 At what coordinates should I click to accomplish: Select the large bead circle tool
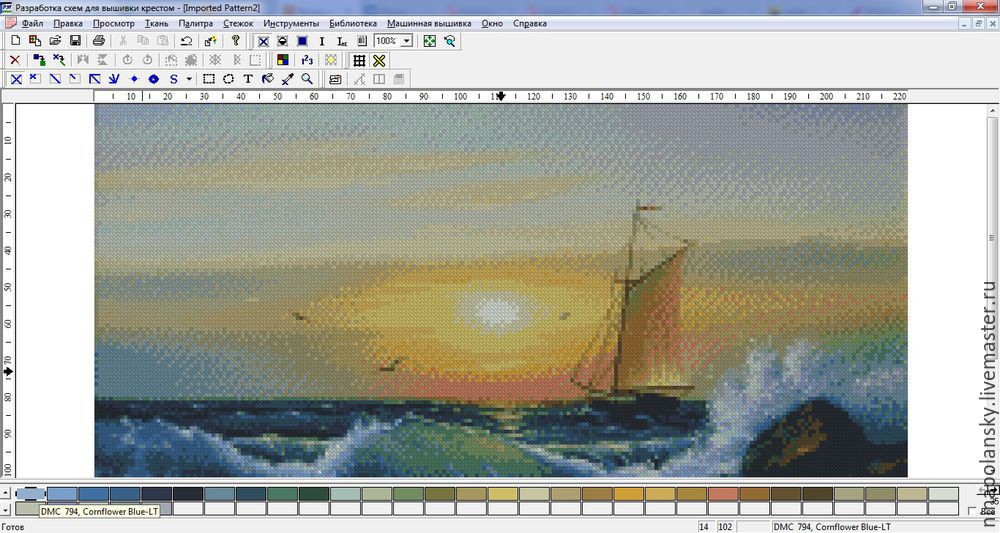(154, 79)
